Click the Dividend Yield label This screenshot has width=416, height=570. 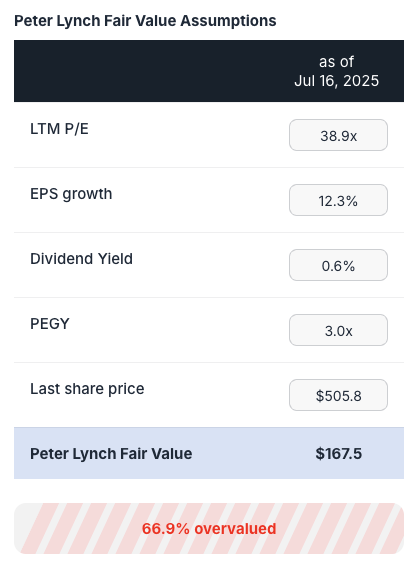[81, 259]
